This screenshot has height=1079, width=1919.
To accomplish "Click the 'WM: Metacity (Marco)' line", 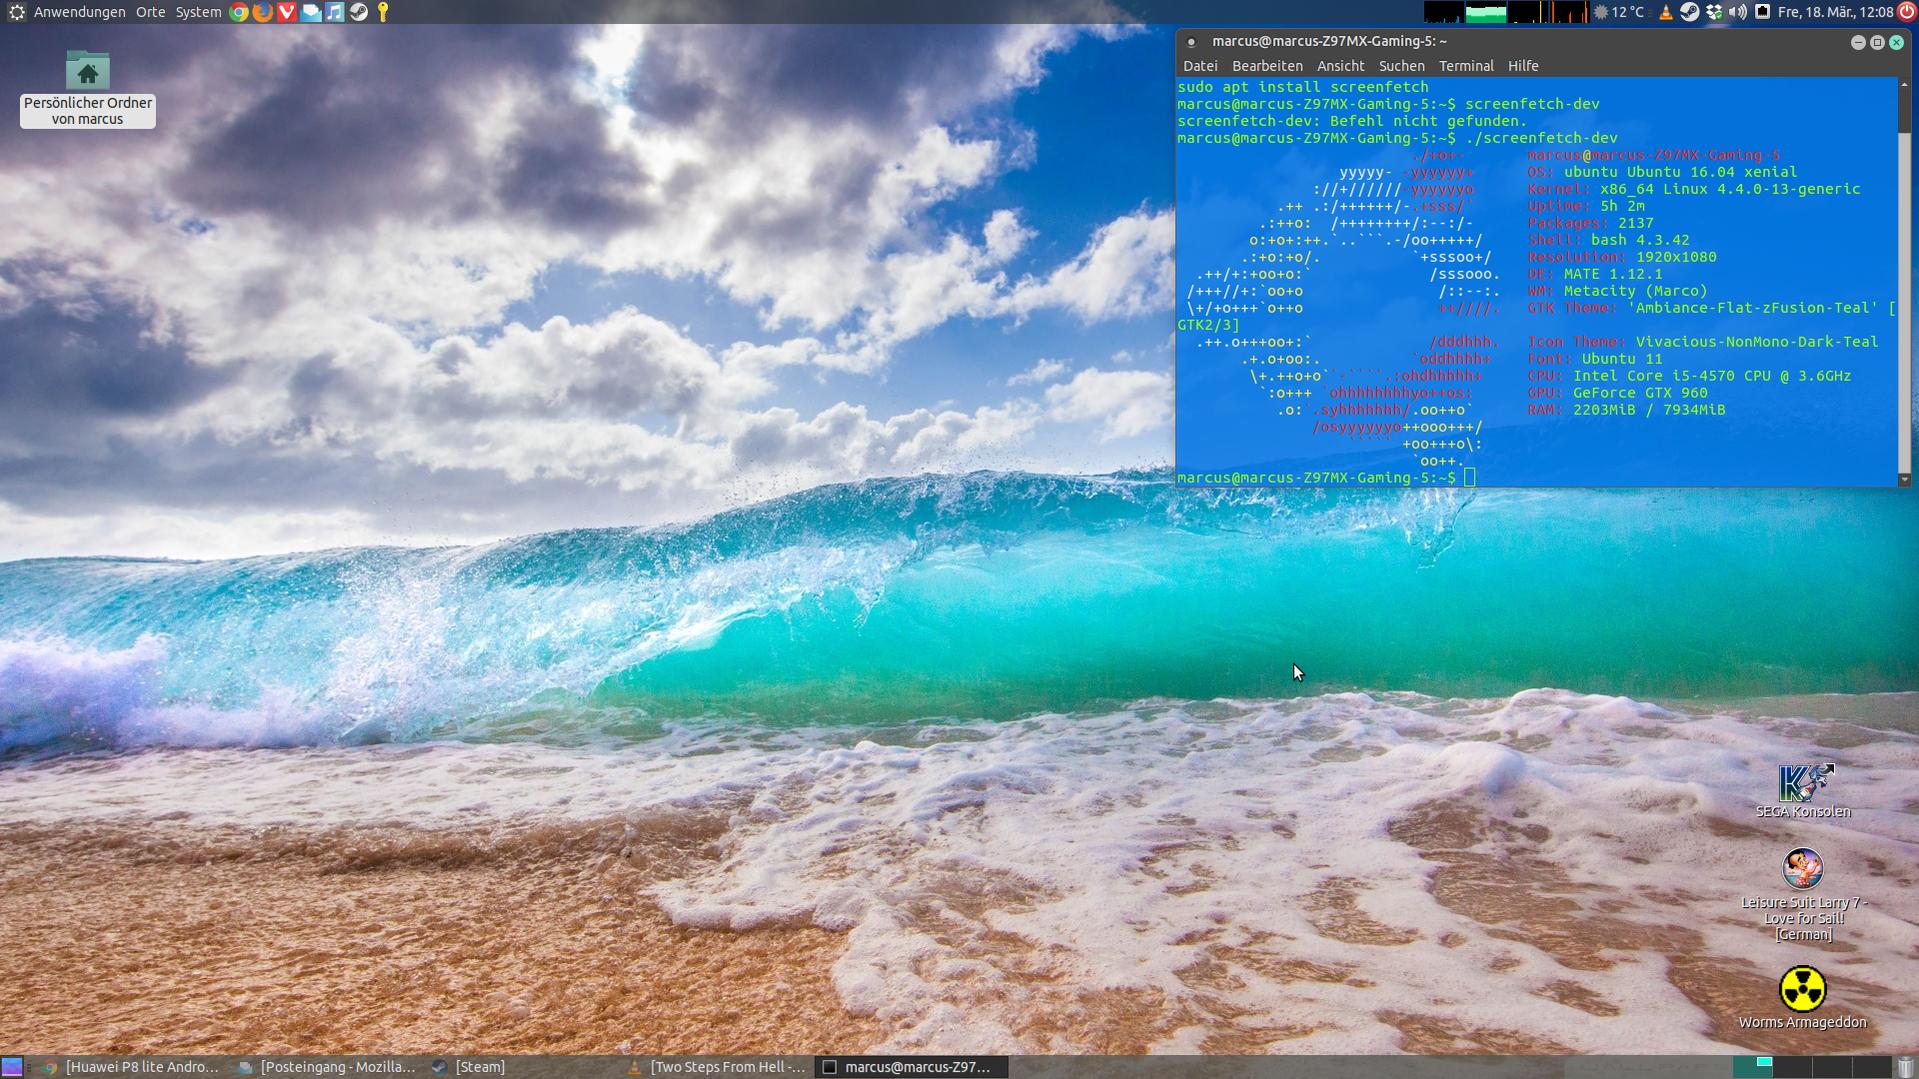I will pyautogui.click(x=1617, y=291).
